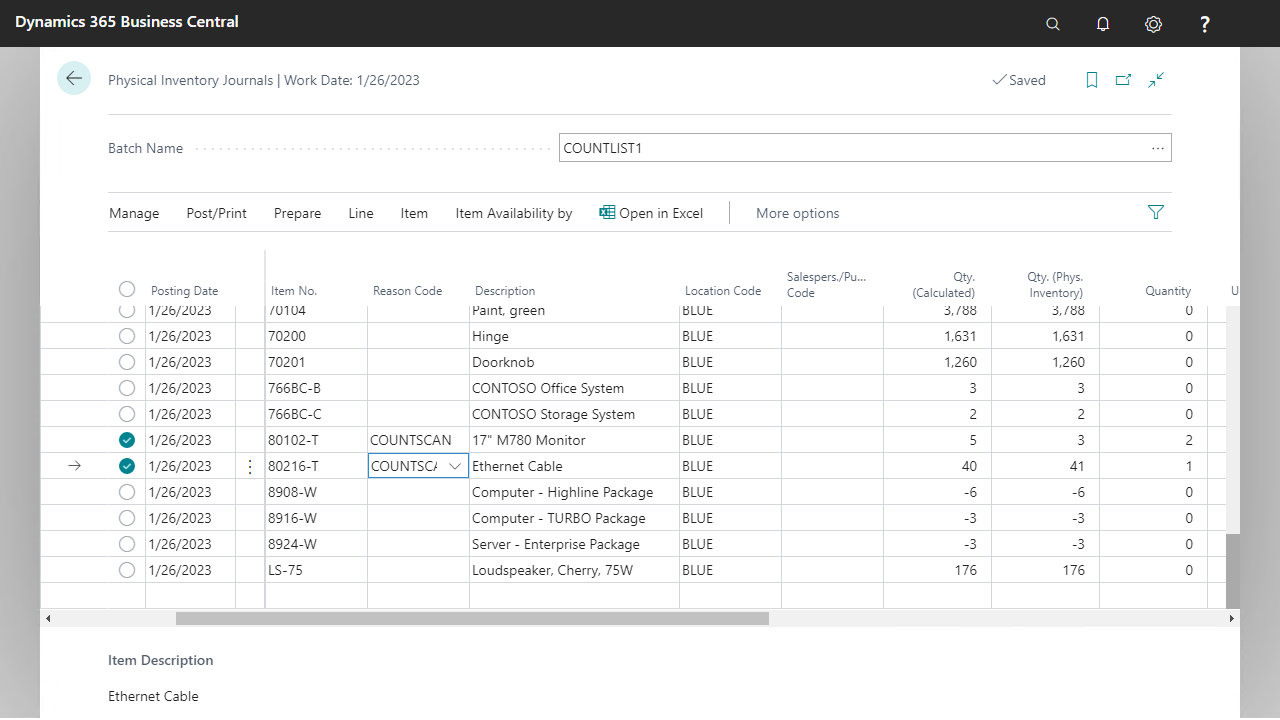Select the 8908-W row circle

click(127, 492)
